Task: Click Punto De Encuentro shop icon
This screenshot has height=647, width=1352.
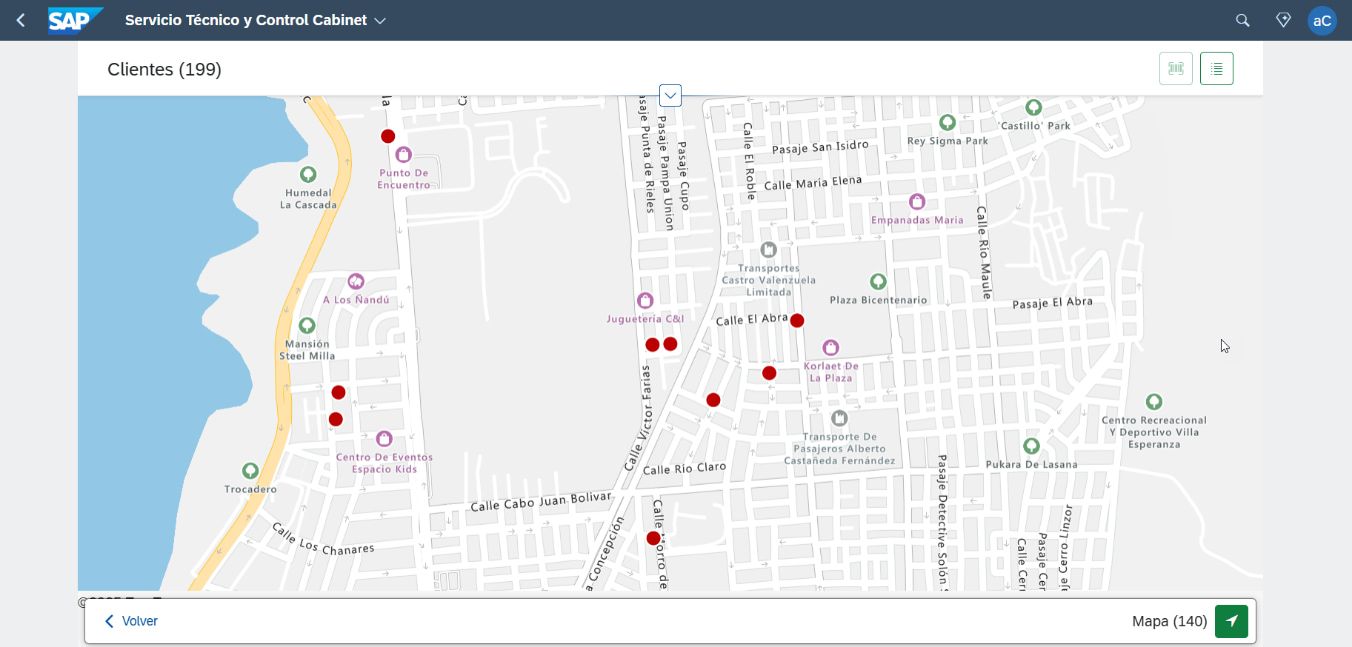Action: click(403, 155)
